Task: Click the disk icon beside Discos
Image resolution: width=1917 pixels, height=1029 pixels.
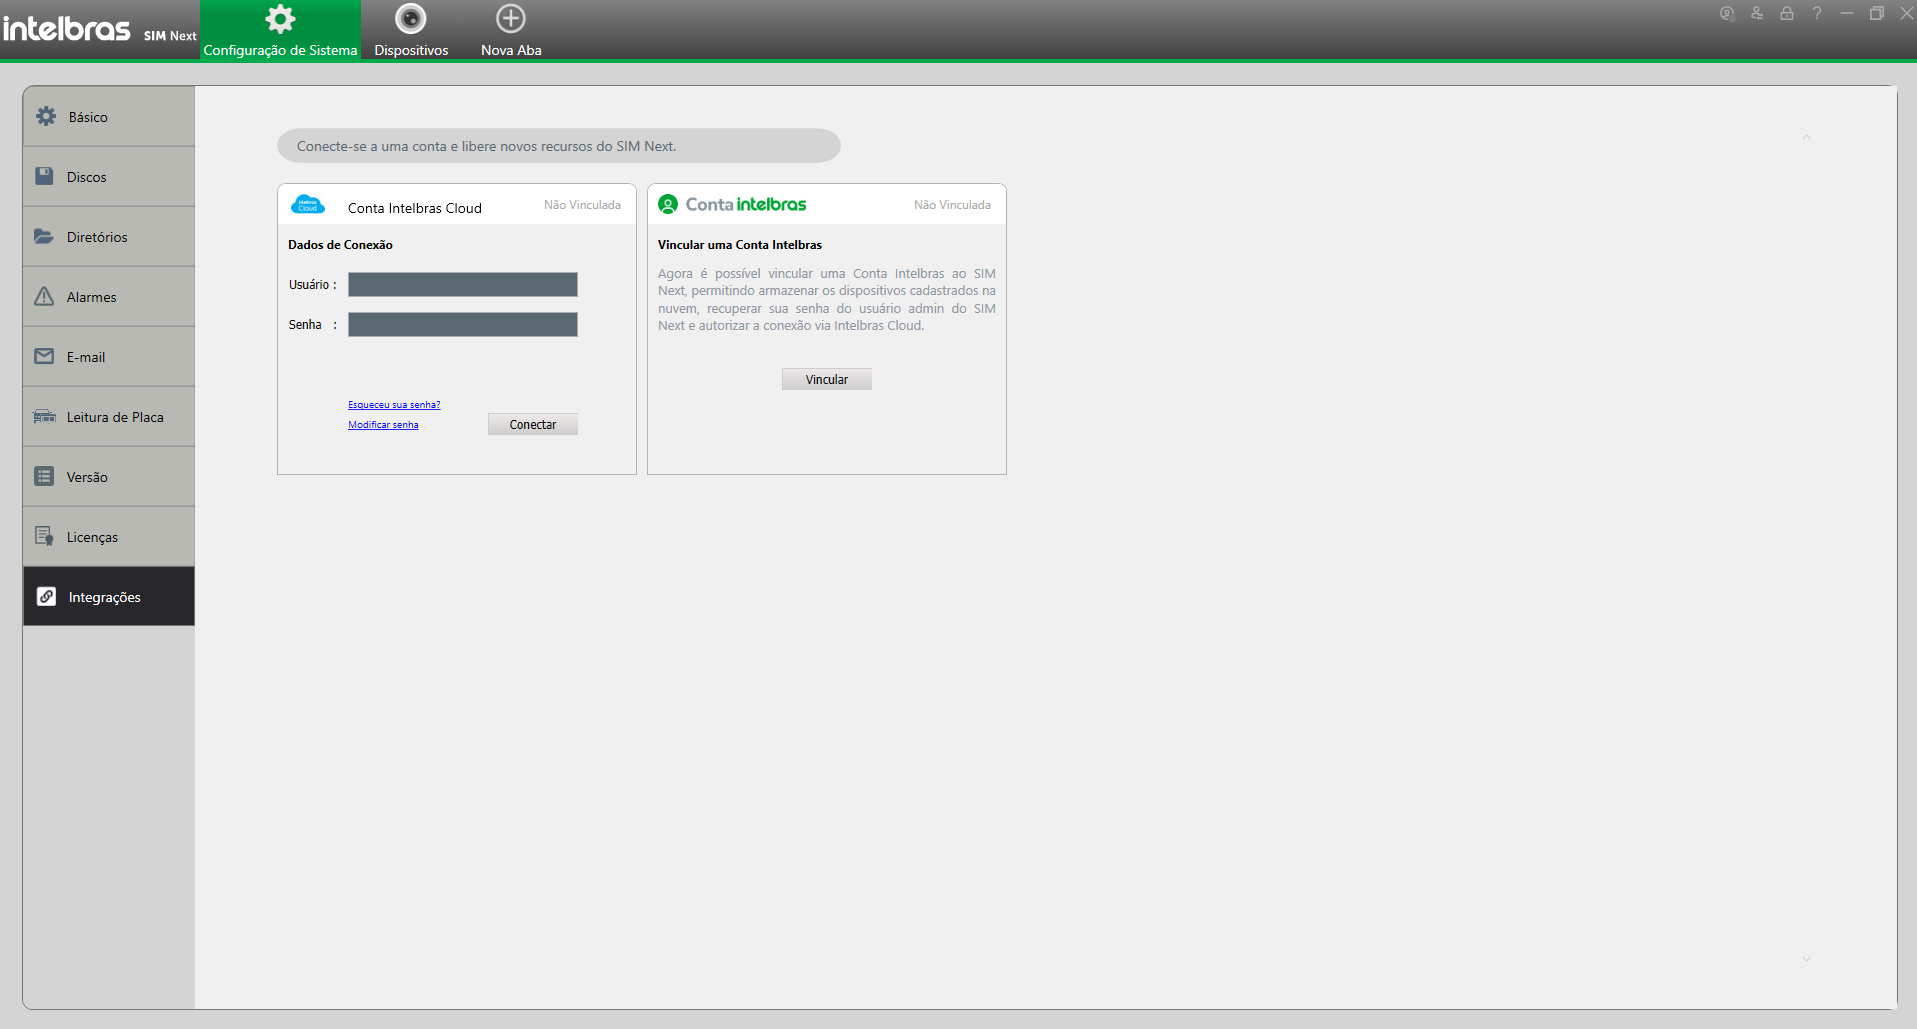Action: [x=44, y=176]
